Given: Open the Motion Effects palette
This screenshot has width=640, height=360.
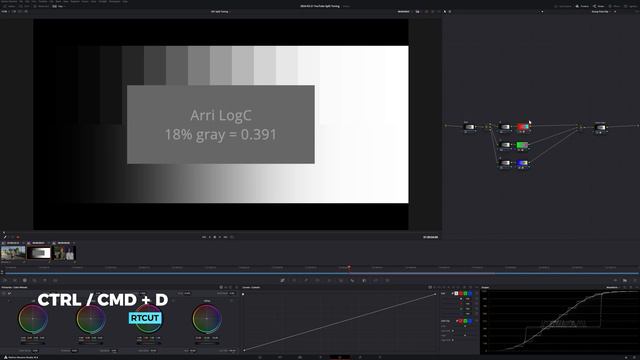Looking at the screenshot, I should [55, 280].
